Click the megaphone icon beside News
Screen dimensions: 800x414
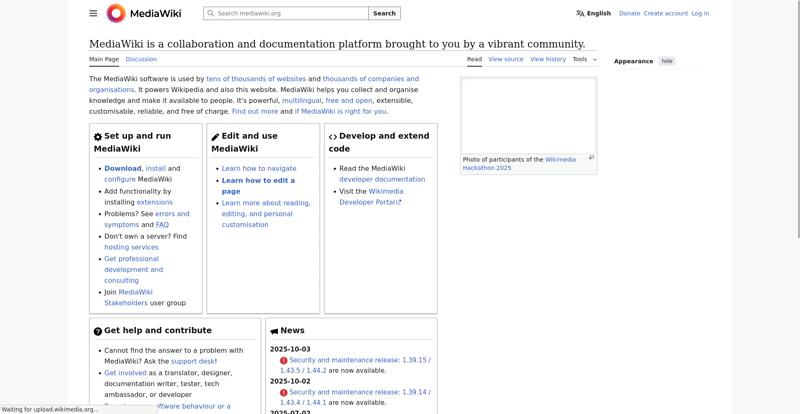point(274,331)
